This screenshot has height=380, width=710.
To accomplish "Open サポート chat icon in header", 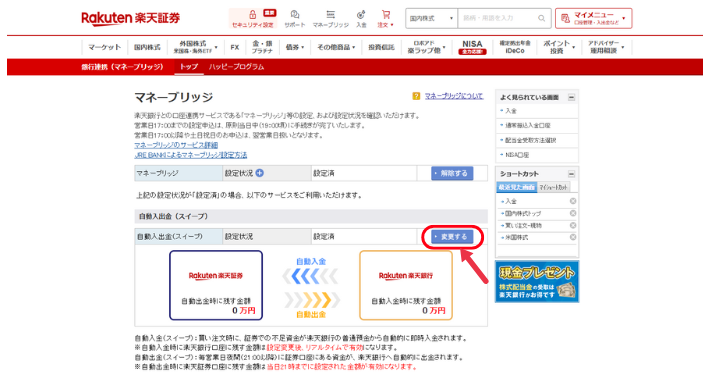I will [295, 14].
